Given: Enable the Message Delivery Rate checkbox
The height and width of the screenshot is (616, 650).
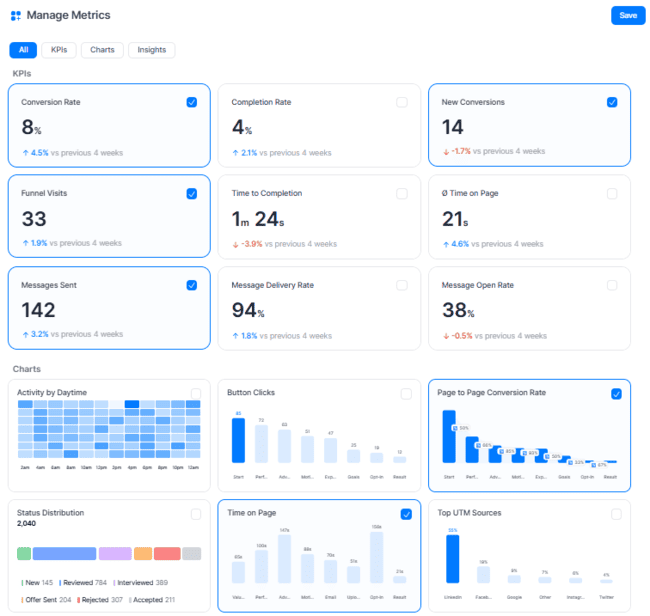Looking at the screenshot, I should pos(402,285).
